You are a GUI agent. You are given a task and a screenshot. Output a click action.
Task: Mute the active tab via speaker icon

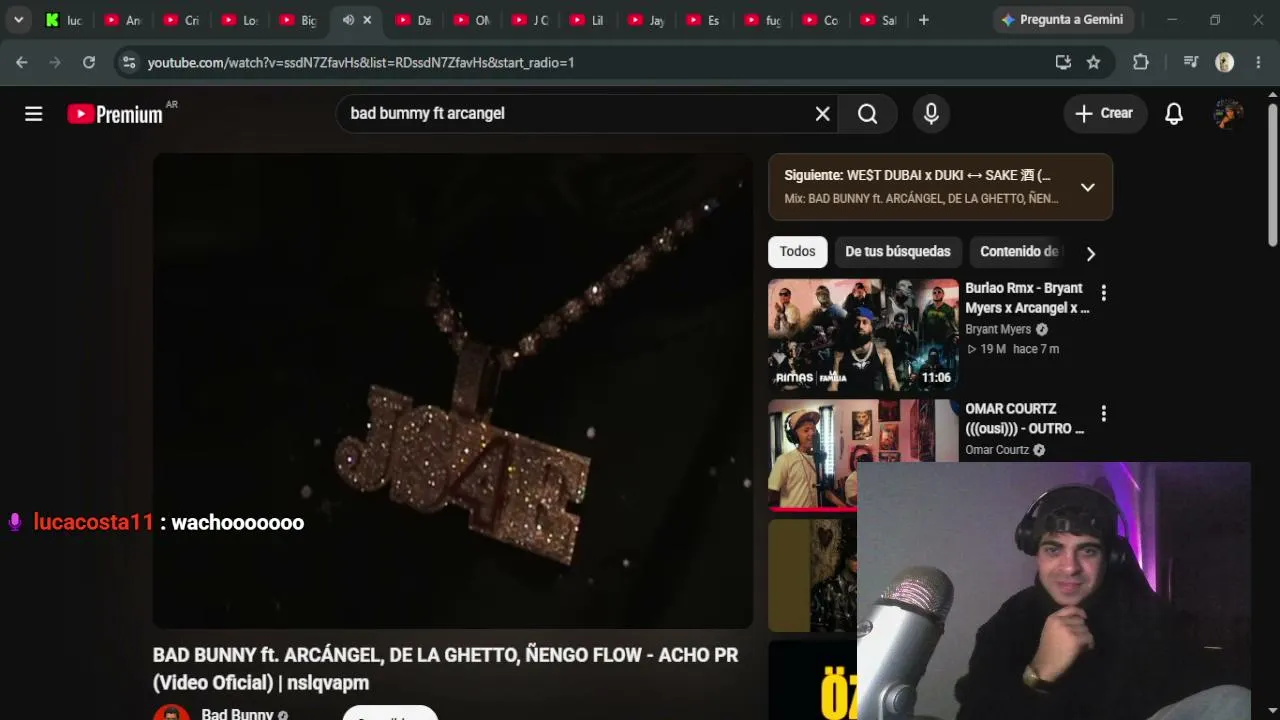point(348,20)
